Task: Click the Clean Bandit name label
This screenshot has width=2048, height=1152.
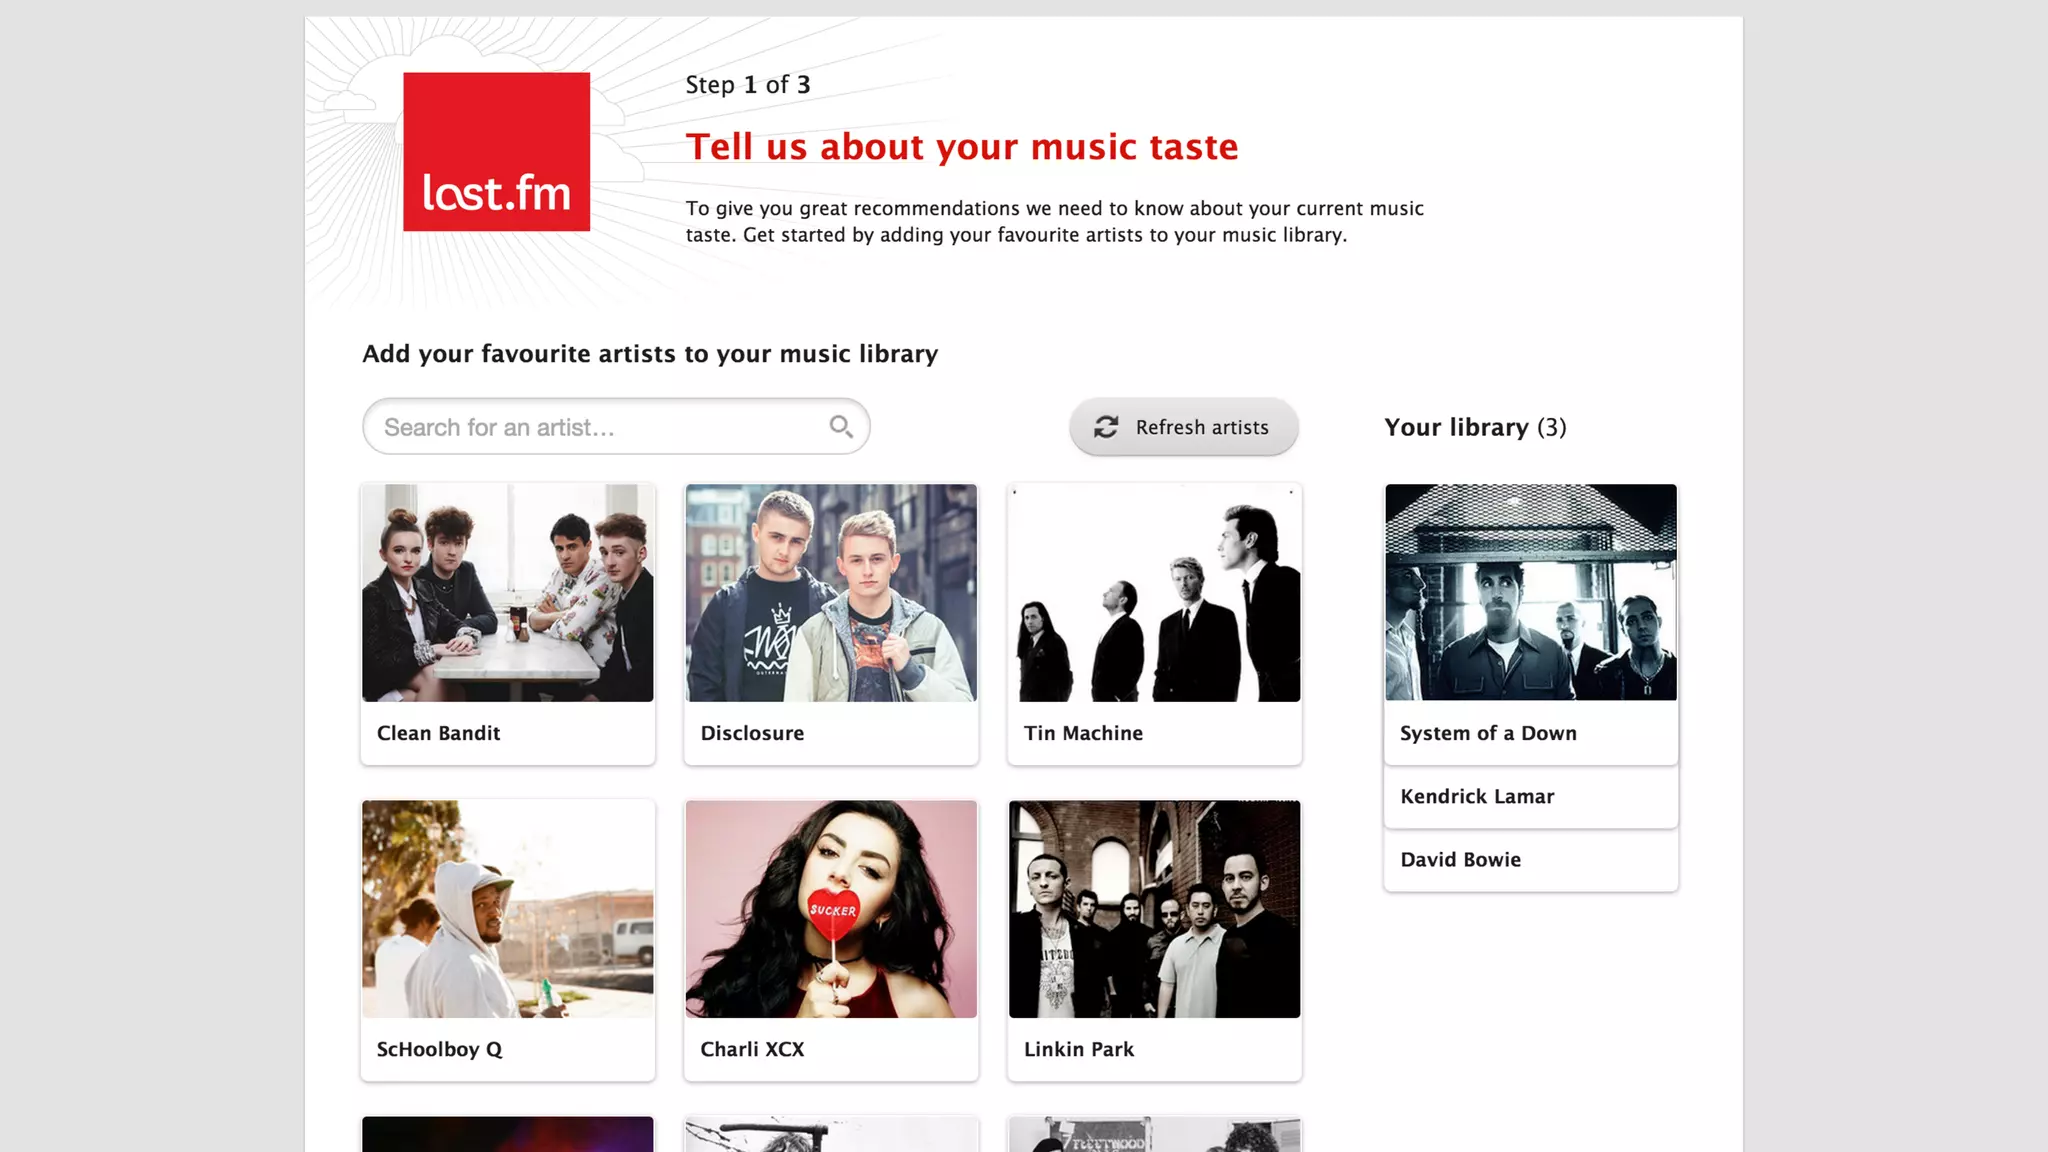Action: click(x=438, y=733)
